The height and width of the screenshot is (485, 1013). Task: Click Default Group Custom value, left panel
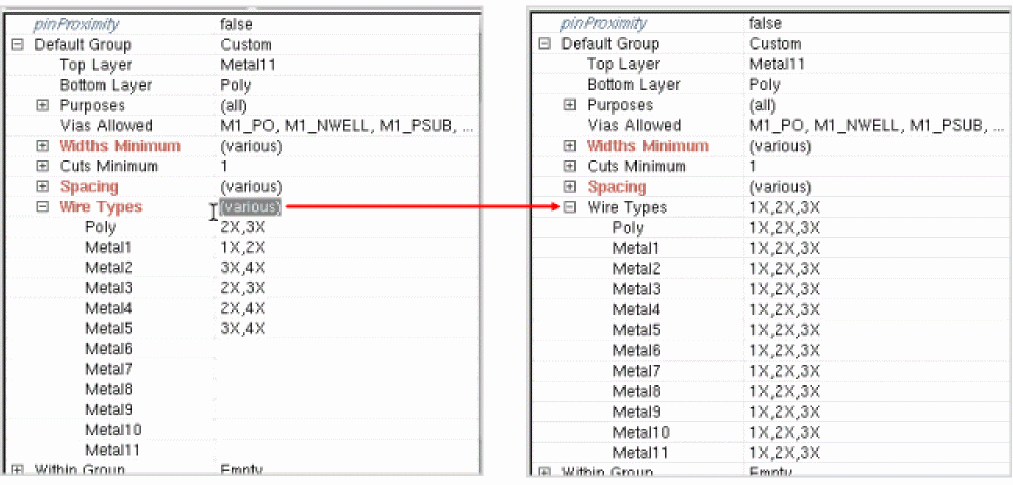(246, 45)
